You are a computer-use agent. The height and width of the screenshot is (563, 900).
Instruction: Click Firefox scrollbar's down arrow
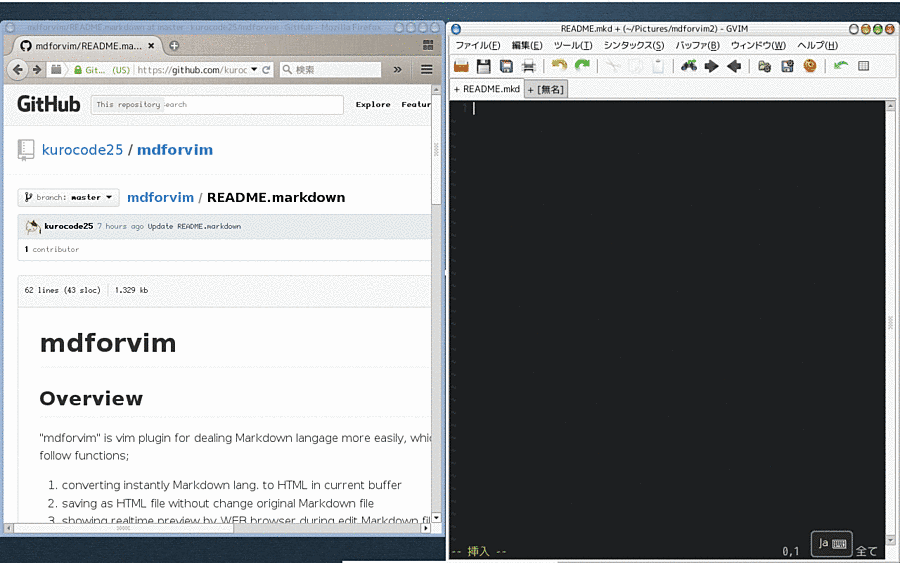pos(436,518)
